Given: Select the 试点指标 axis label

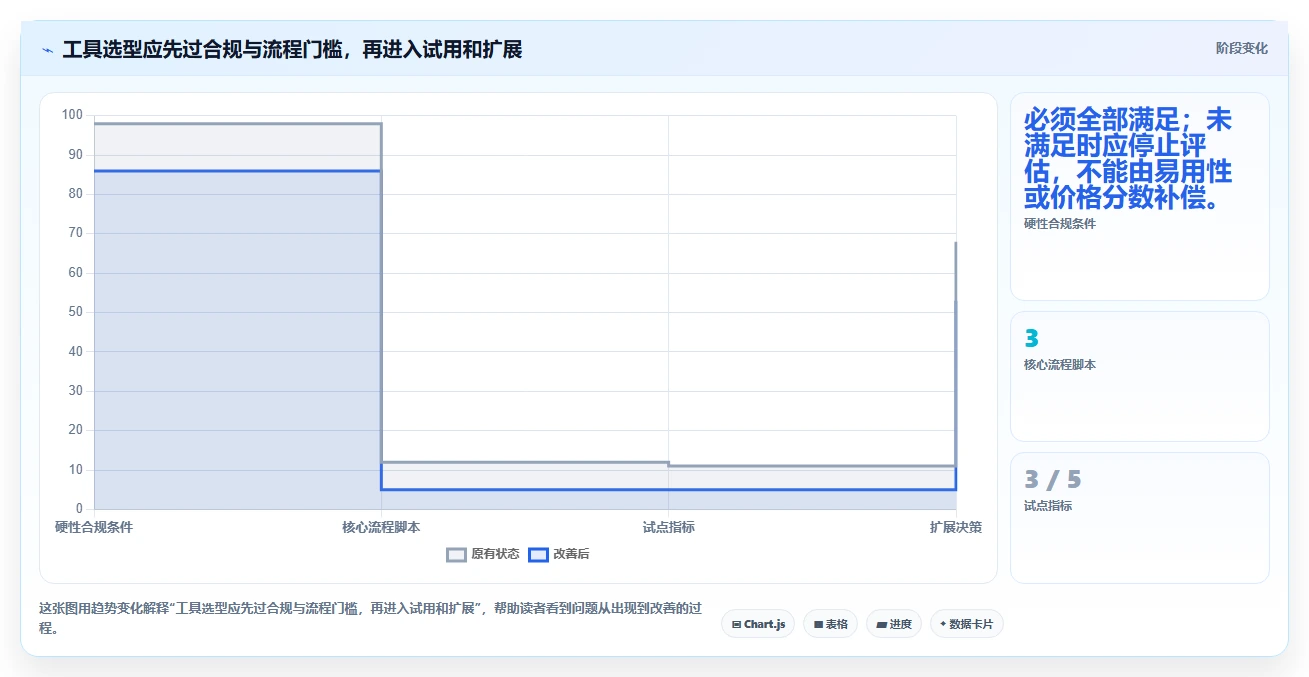Looking at the screenshot, I should pos(668,527).
